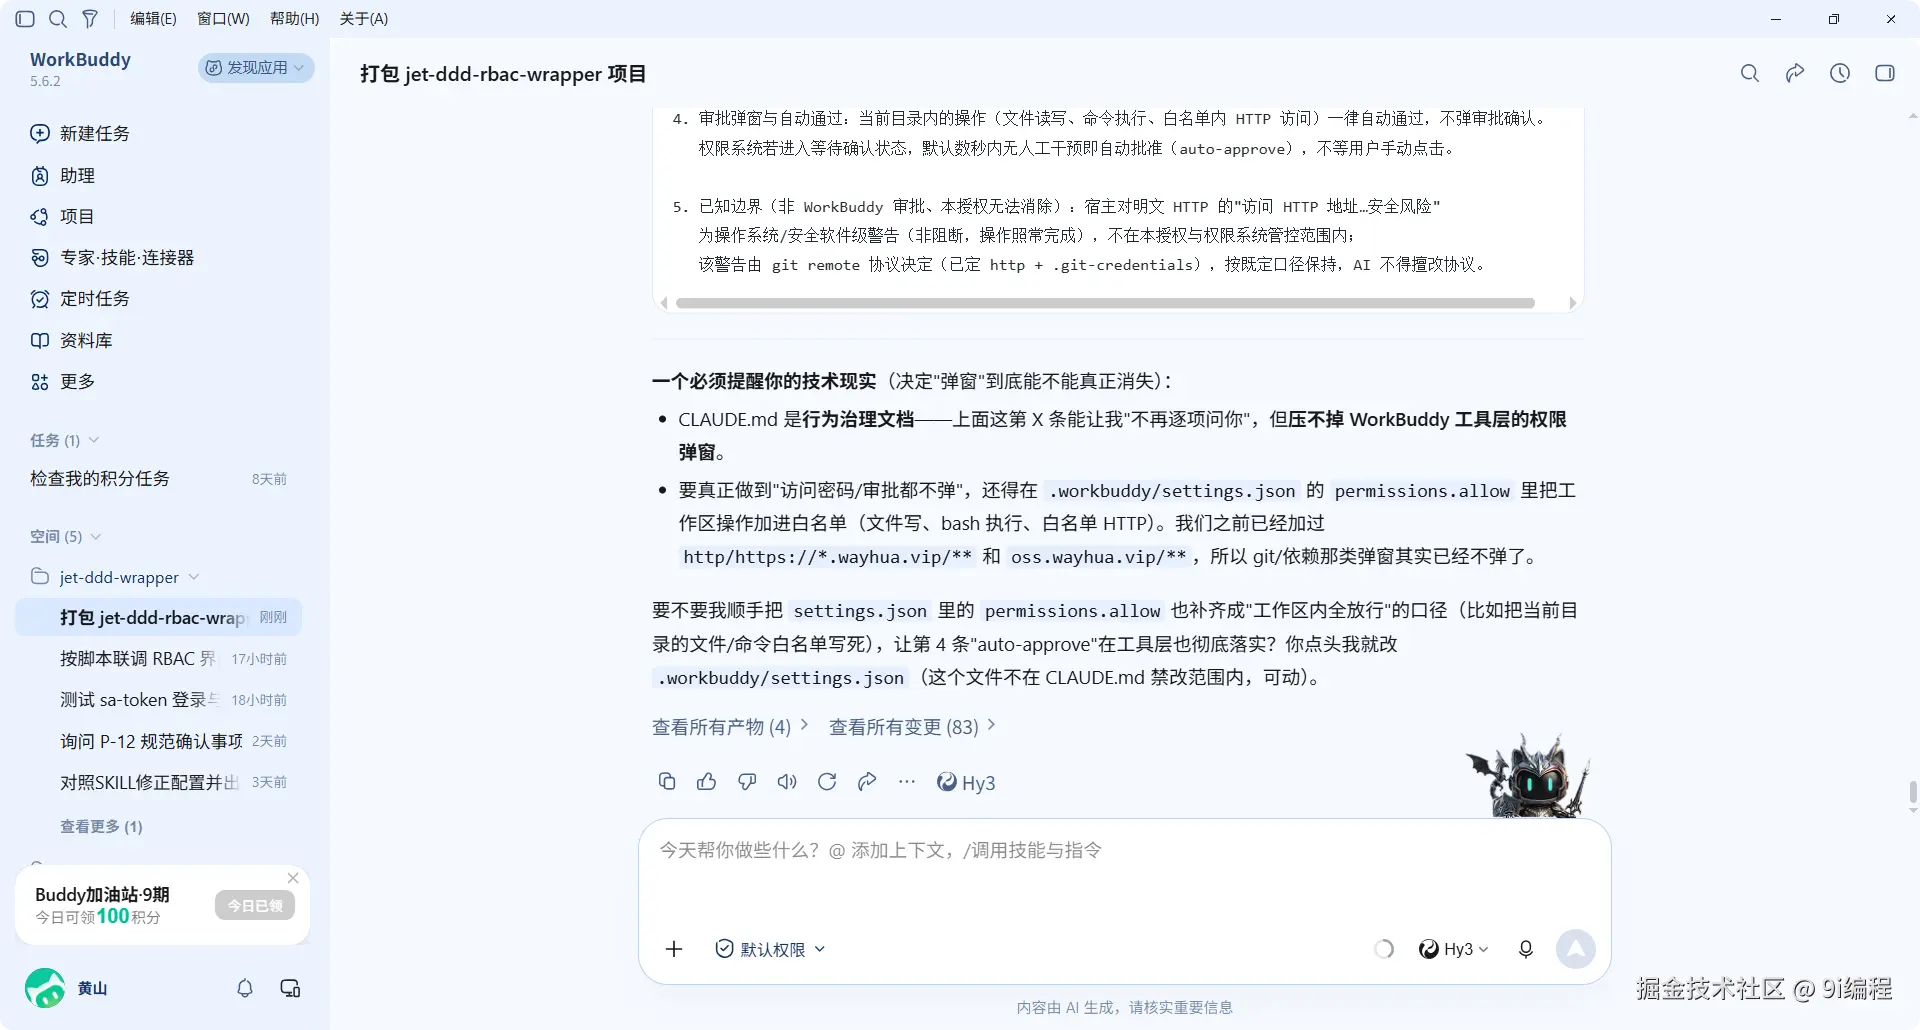Start a new task via 新建任务
The width and height of the screenshot is (1920, 1030).
(80, 133)
